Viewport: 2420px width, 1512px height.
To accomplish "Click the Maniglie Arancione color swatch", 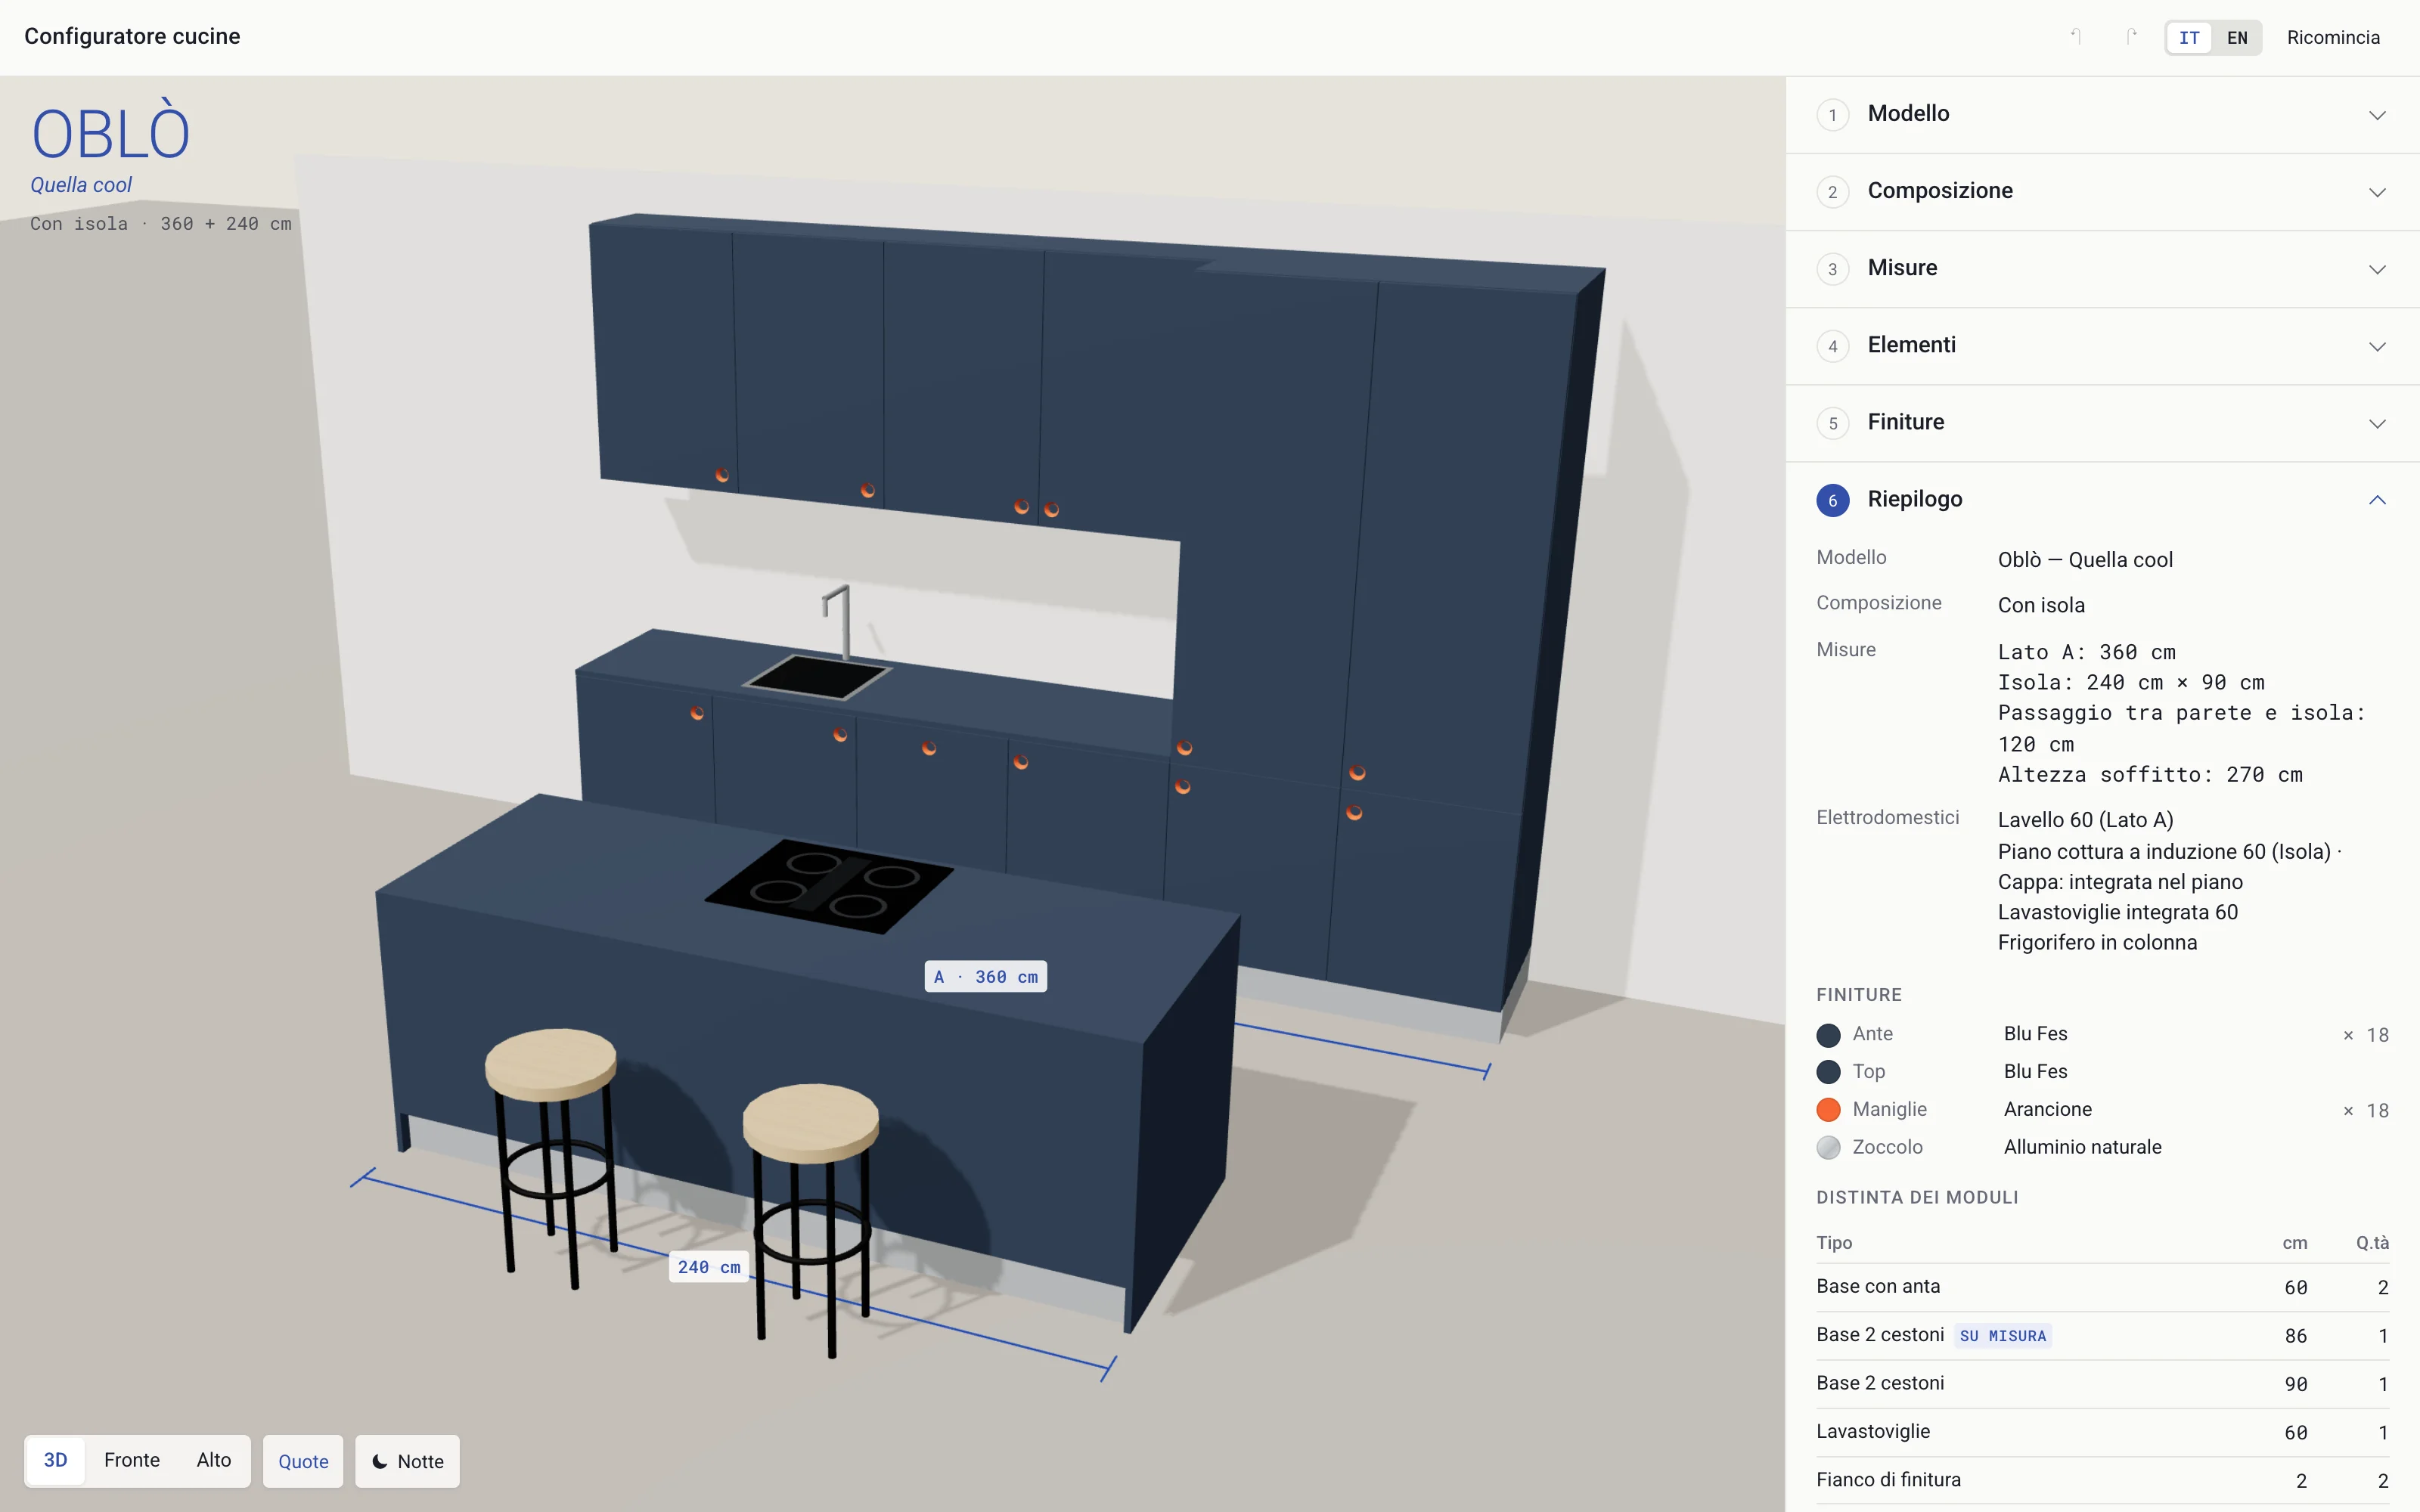I will coord(1828,1110).
